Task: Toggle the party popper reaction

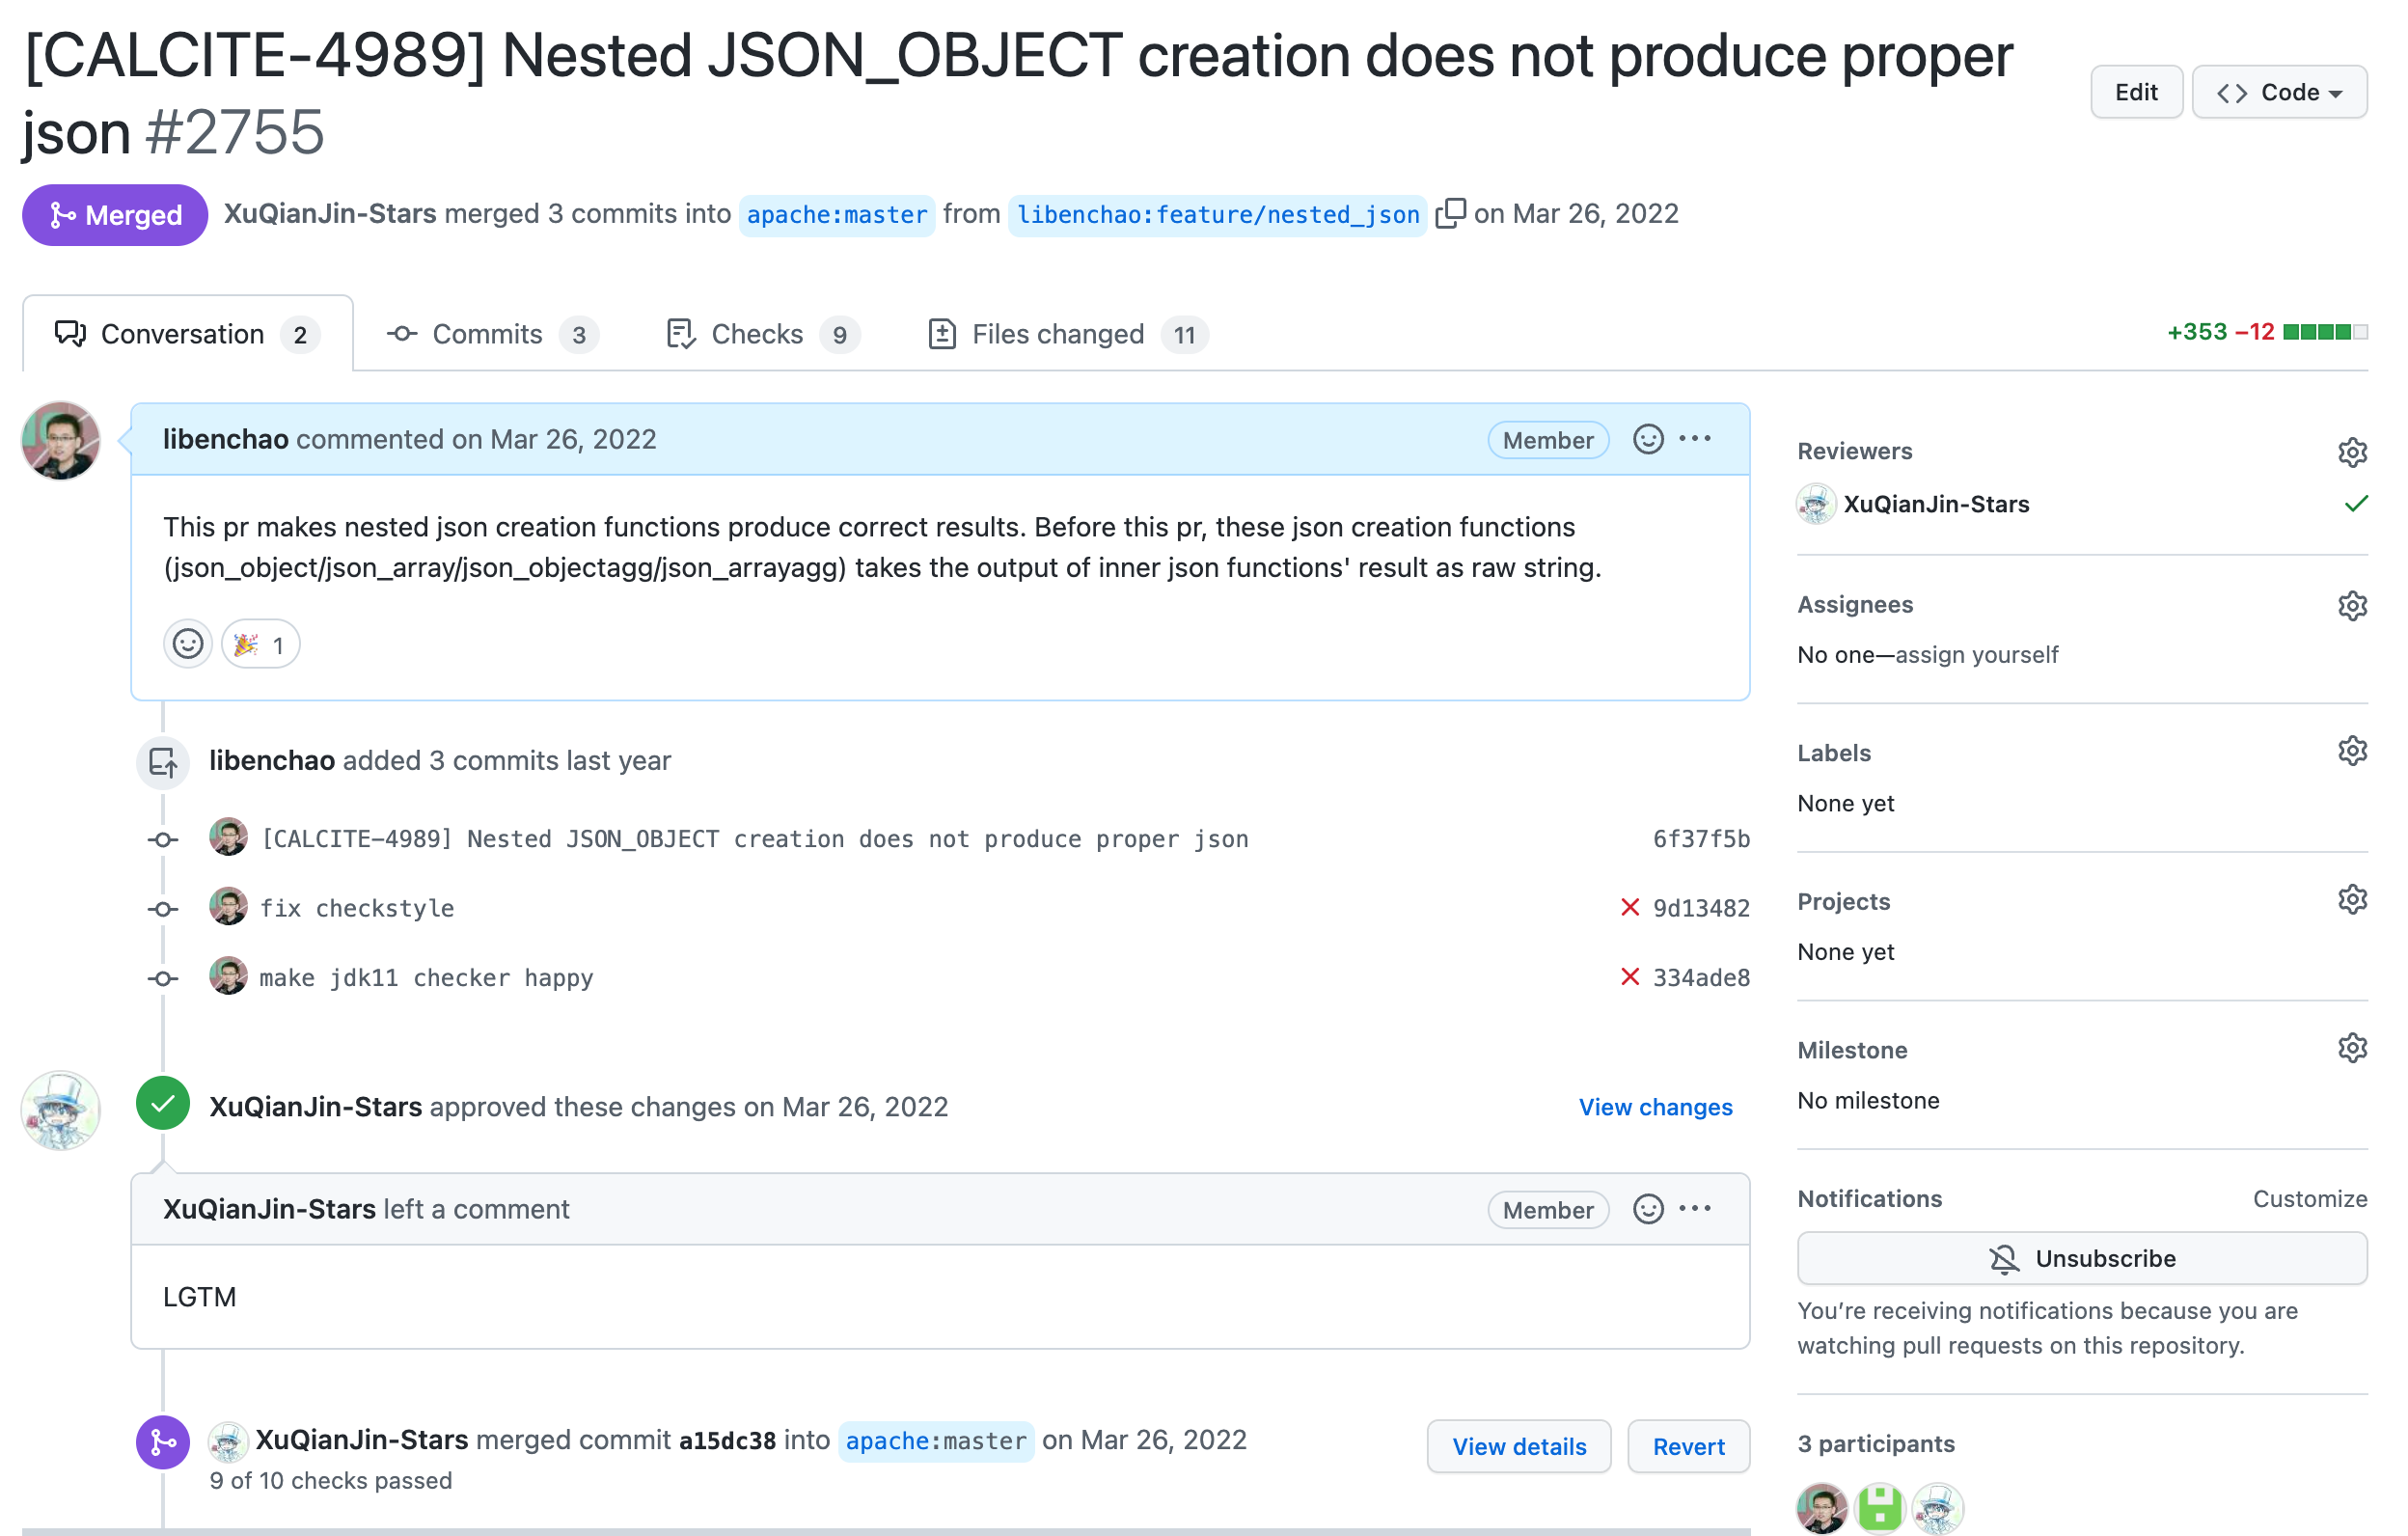Action: (260, 645)
